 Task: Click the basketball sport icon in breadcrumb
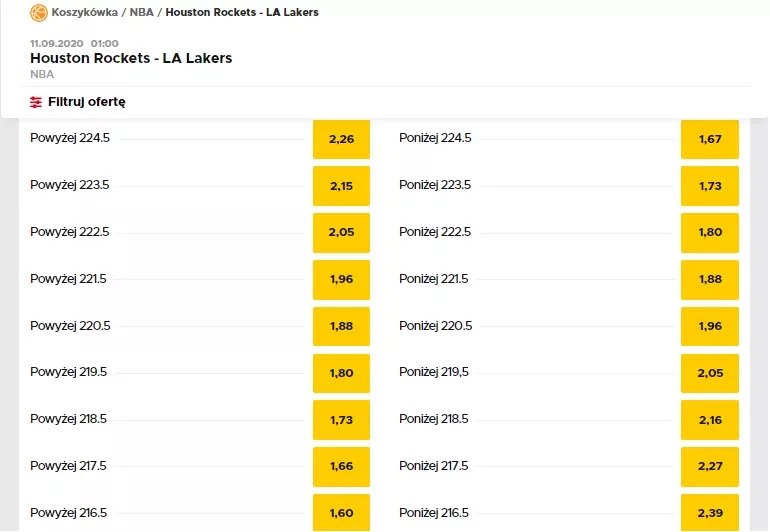click(x=39, y=13)
